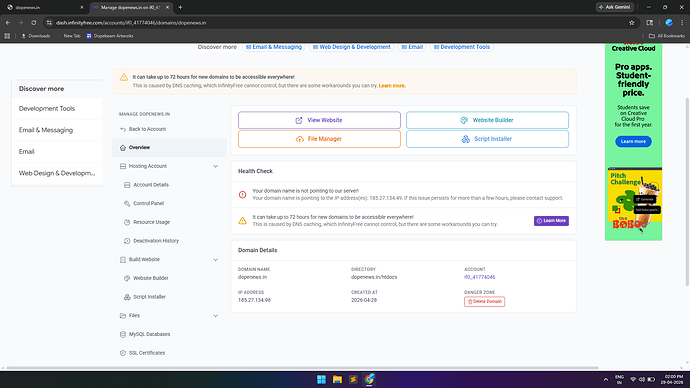Open the if0_41774046 account link
Screen dimensions: 690x388
click(480, 277)
